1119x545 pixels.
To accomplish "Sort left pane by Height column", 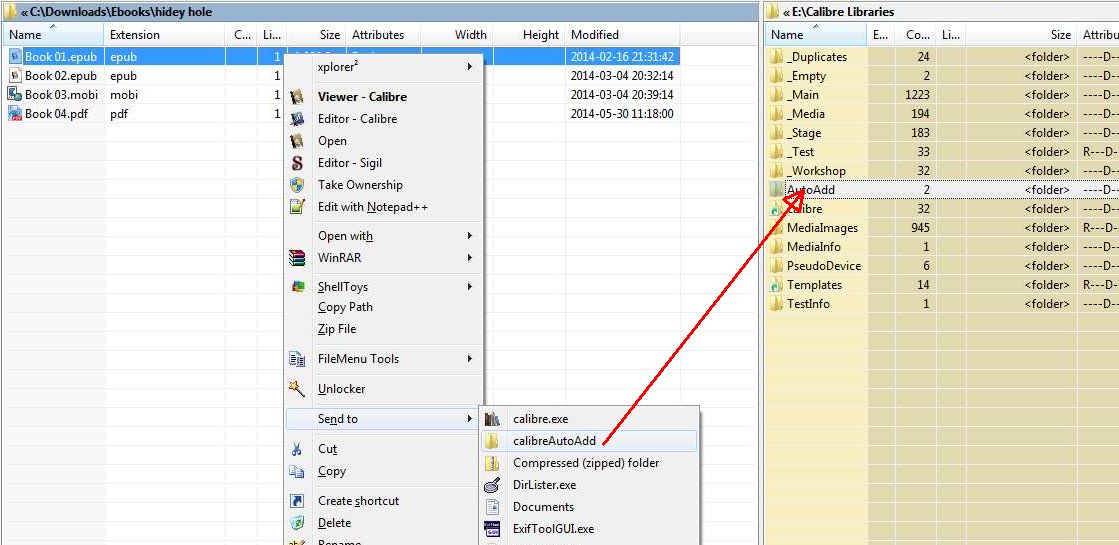I will [528, 34].
